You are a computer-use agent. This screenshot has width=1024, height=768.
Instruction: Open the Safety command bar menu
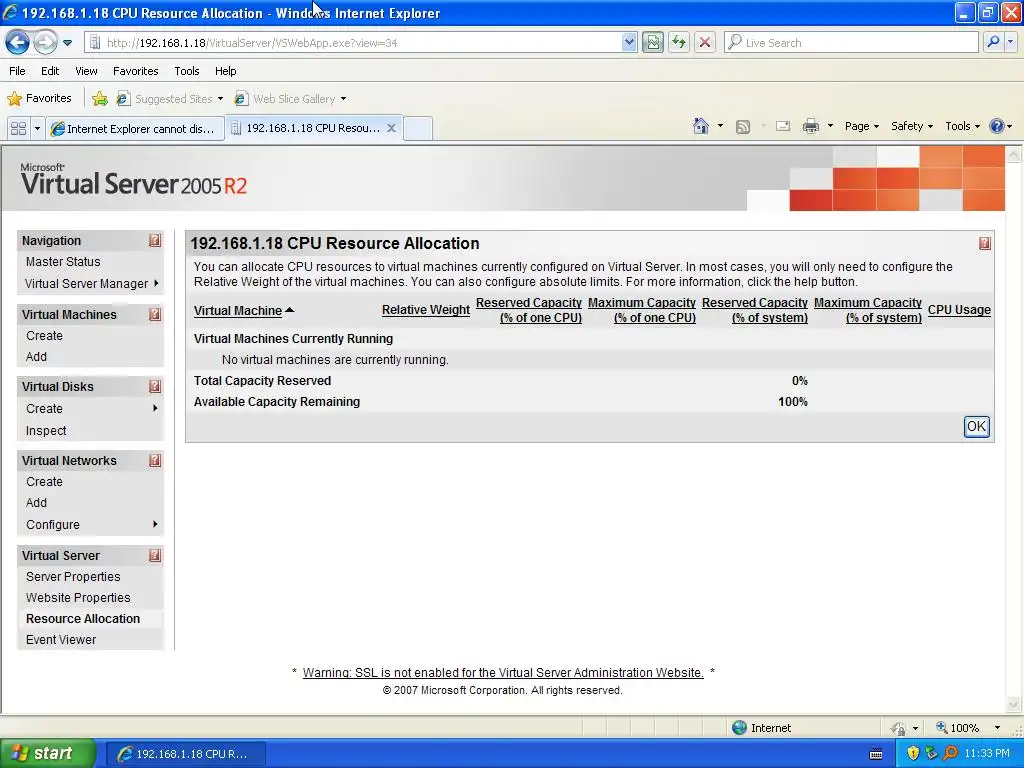(x=912, y=126)
